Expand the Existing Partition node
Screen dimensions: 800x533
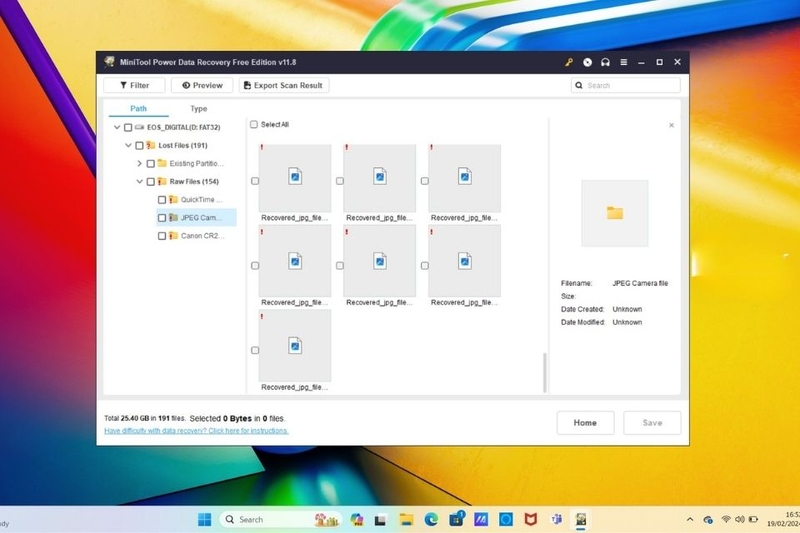coord(139,164)
